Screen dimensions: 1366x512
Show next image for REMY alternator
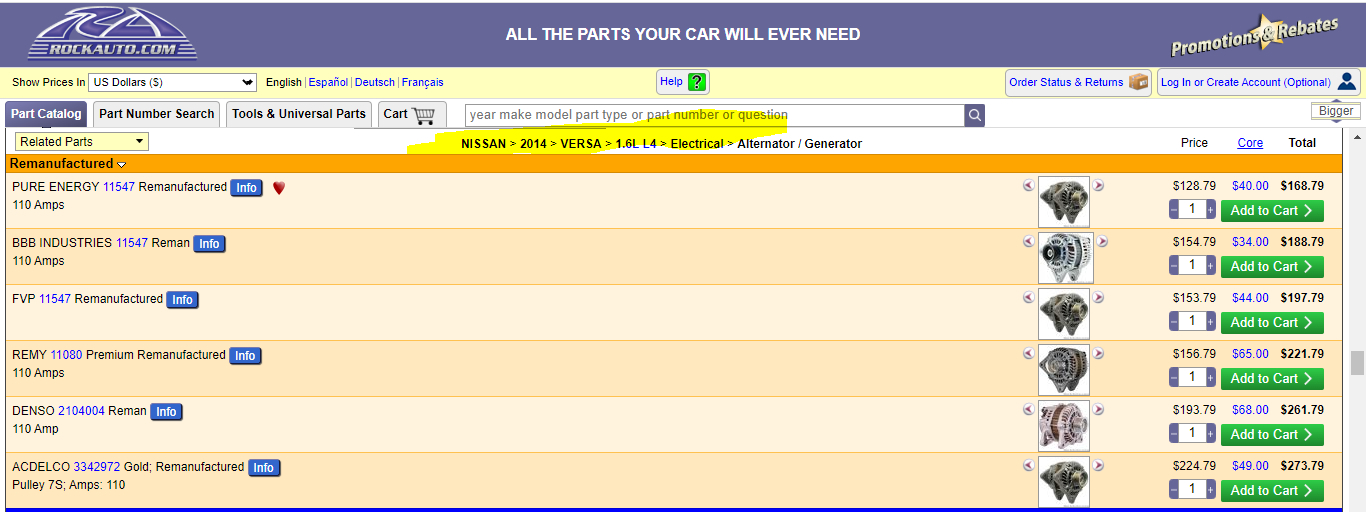click(x=1099, y=353)
